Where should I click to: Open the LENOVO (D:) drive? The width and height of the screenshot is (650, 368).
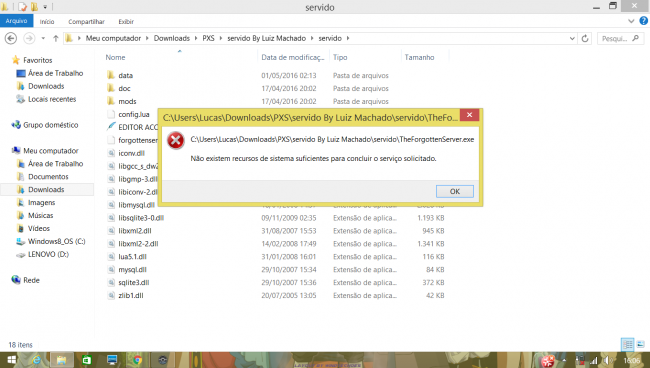click(x=48, y=254)
